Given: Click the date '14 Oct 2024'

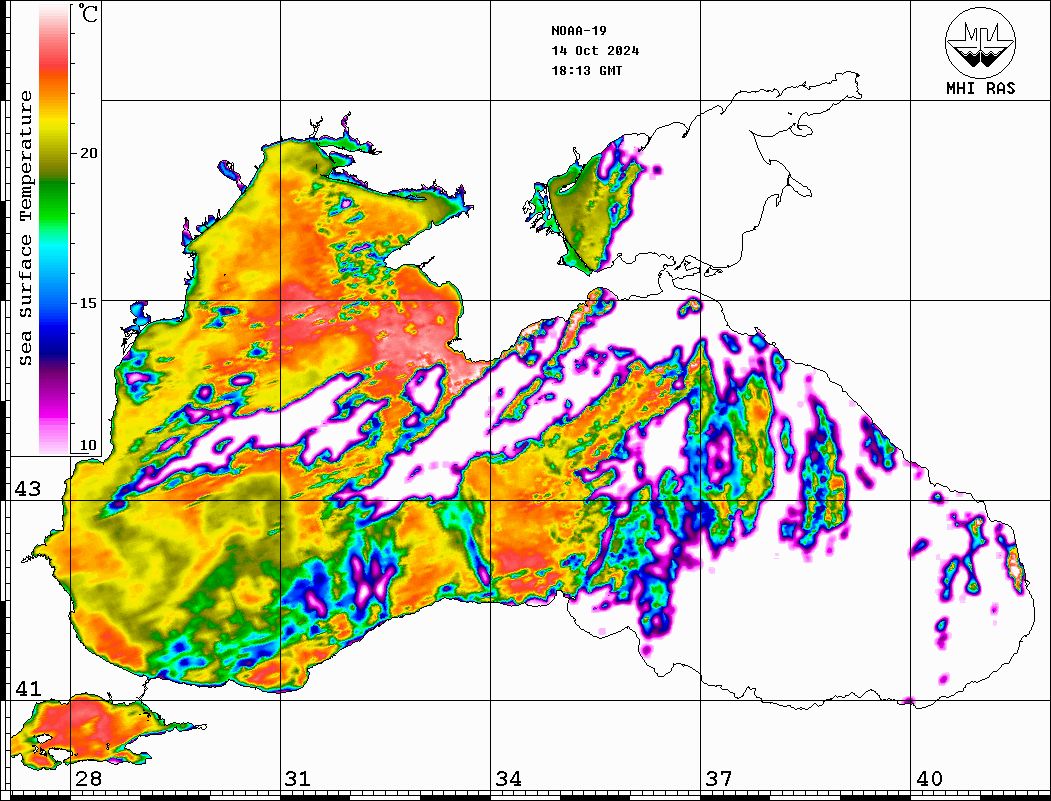Looking at the screenshot, I should coord(595,51).
